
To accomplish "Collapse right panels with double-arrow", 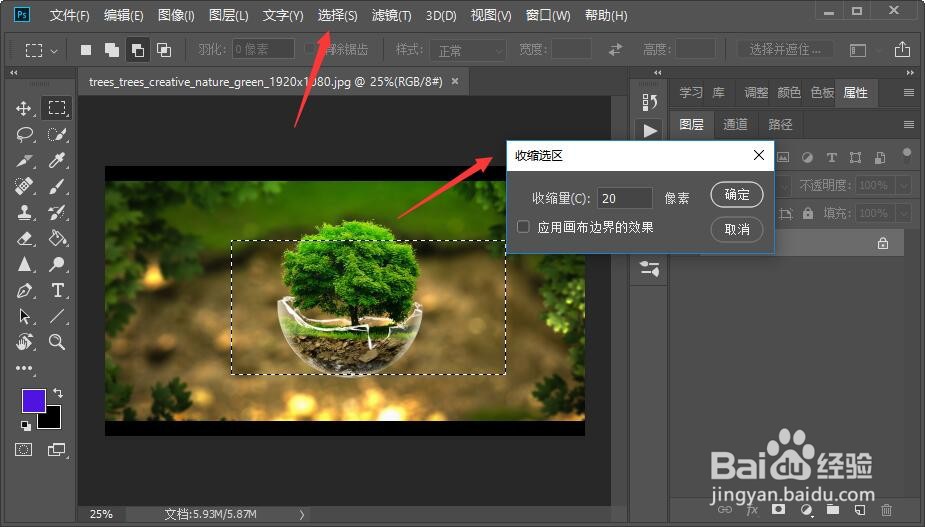I will [910, 73].
